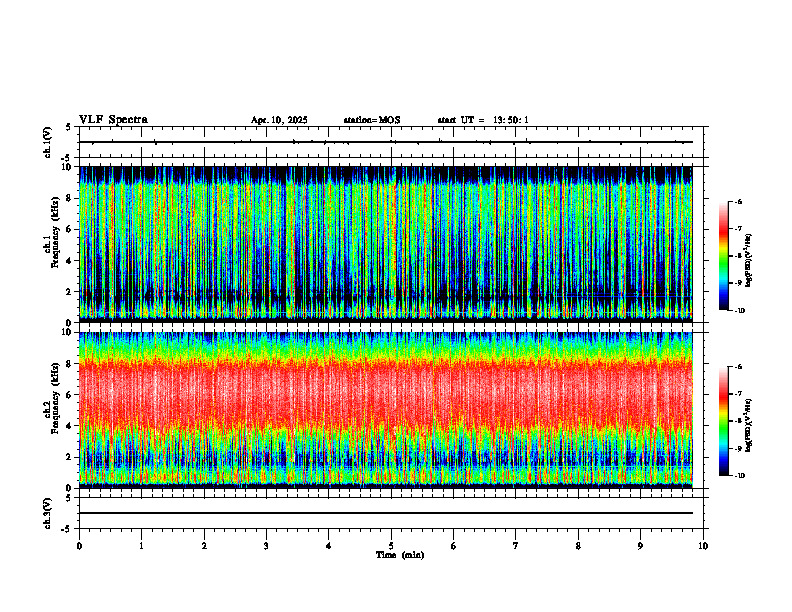Click the ch.2 spectrogram color scale bar
This screenshot has height=612, width=792.
pyautogui.click(x=723, y=421)
